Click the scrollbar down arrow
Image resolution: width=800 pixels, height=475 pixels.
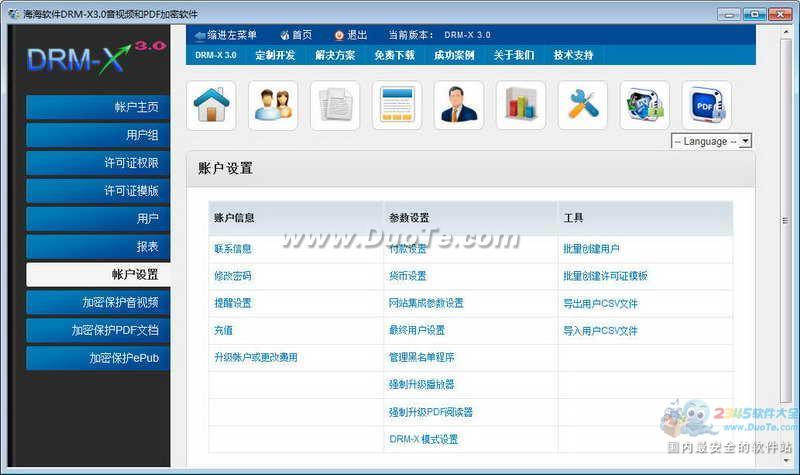pos(786,460)
